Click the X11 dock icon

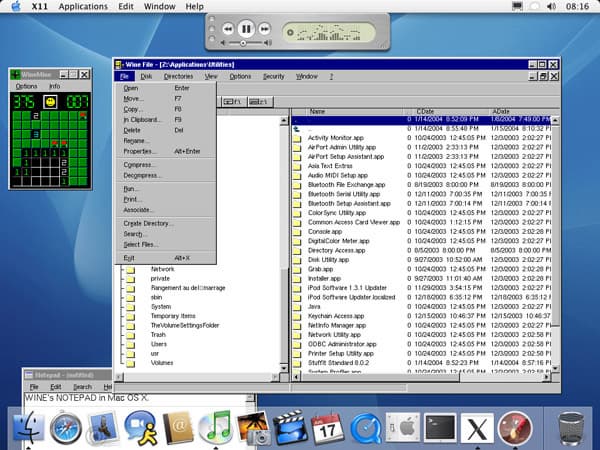[477, 429]
